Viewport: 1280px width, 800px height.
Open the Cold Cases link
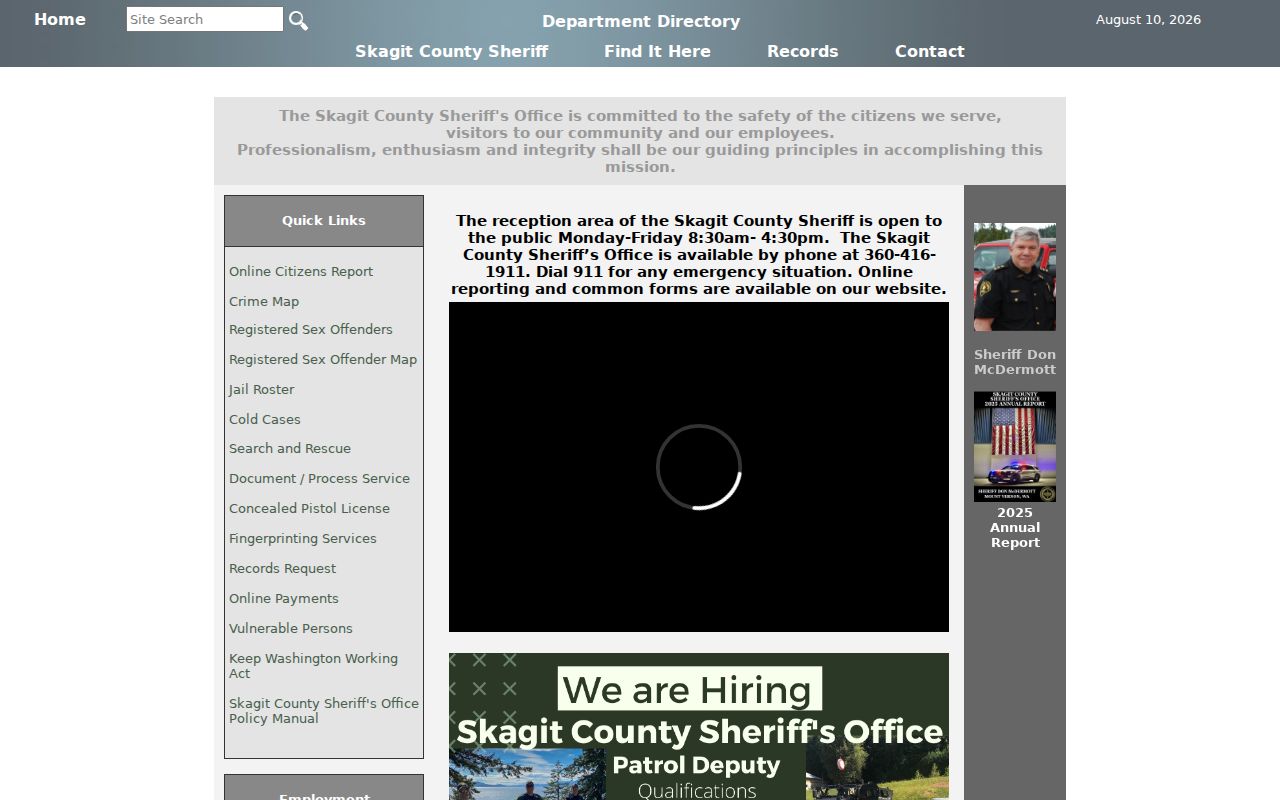[x=265, y=419]
